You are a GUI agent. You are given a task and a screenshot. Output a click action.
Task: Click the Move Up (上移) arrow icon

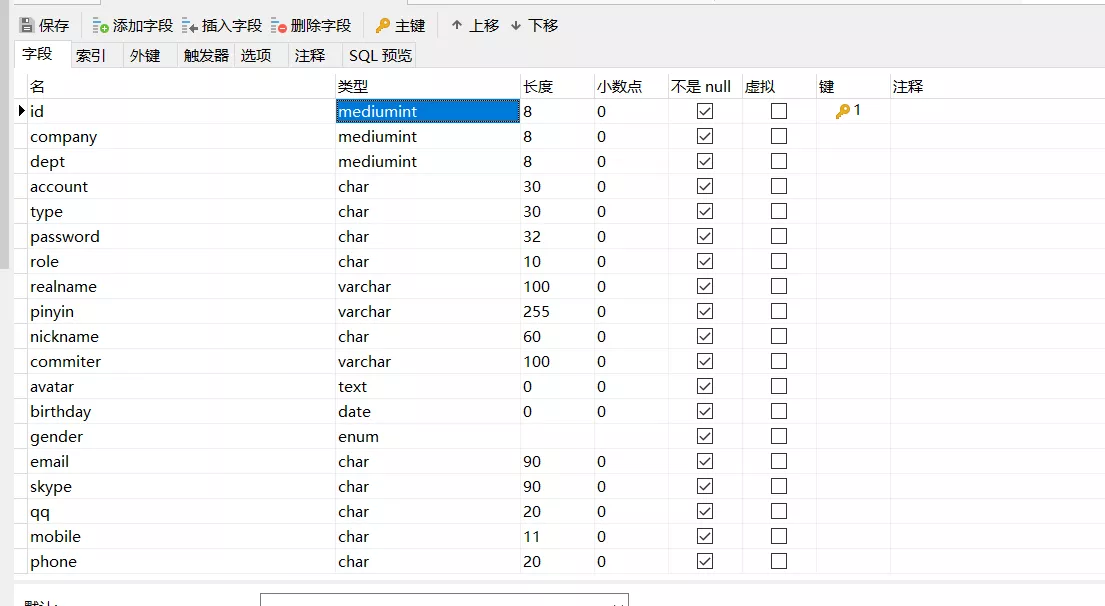click(457, 25)
